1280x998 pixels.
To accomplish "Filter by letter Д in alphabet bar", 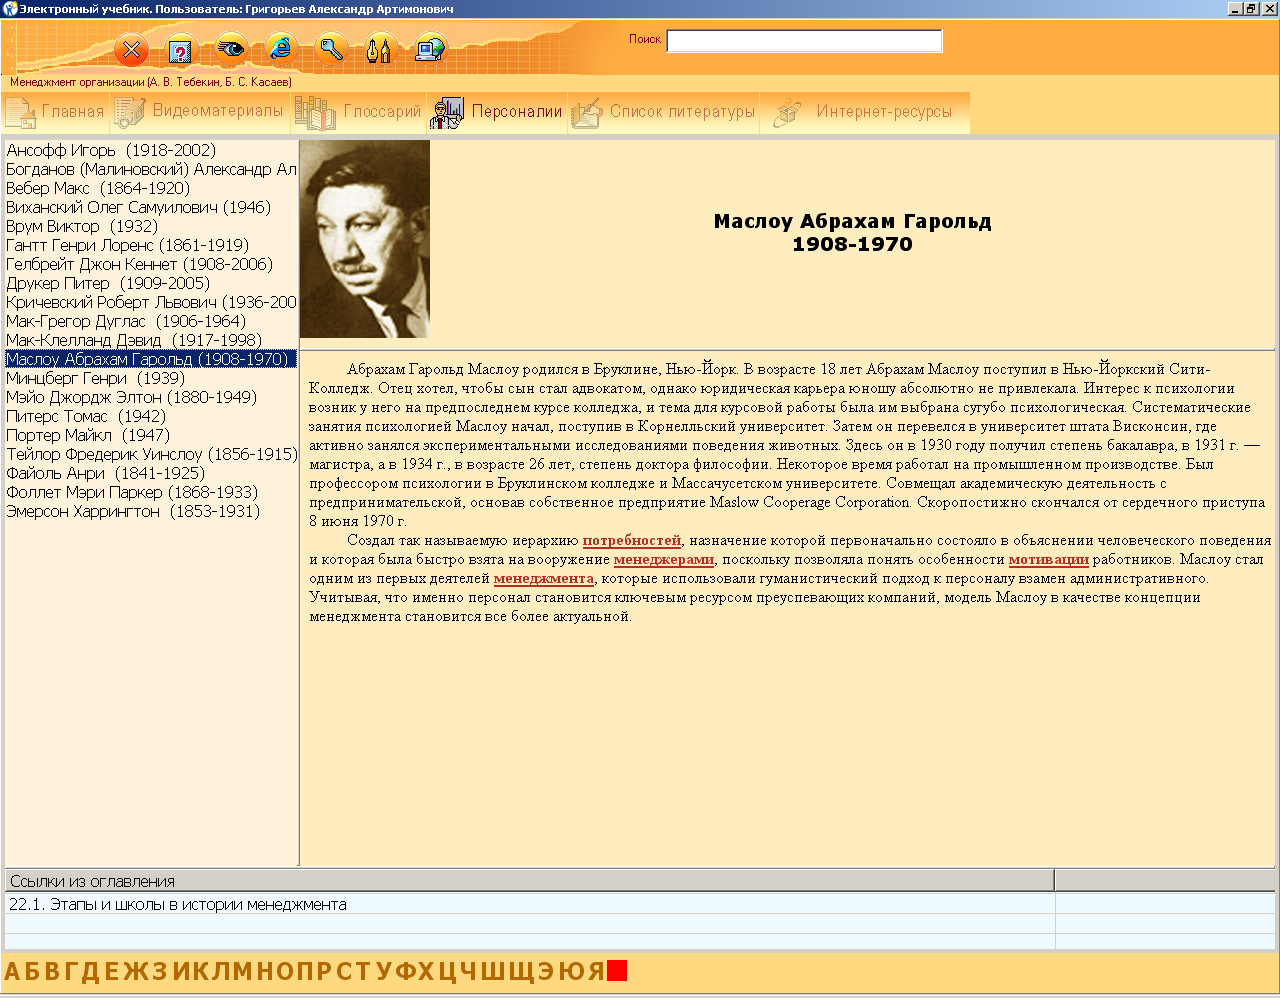I will click(90, 972).
